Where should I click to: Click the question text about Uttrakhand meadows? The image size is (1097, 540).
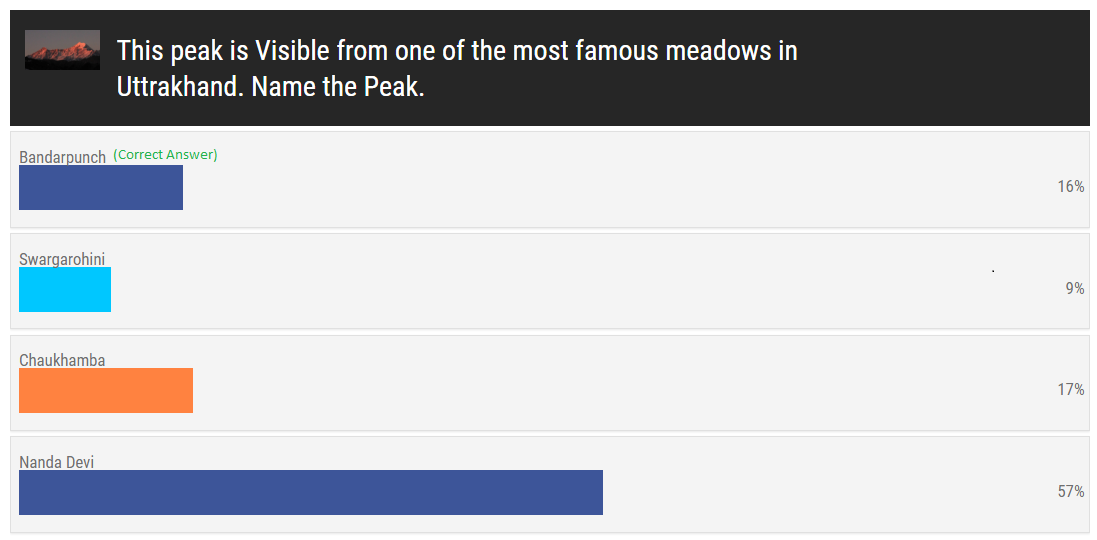coord(457,69)
